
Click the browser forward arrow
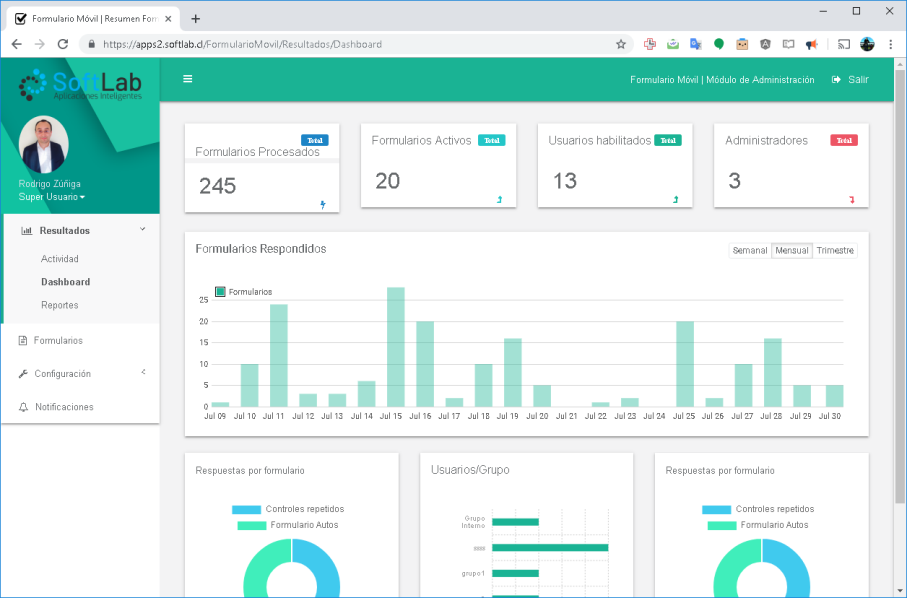click(x=39, y=44)
